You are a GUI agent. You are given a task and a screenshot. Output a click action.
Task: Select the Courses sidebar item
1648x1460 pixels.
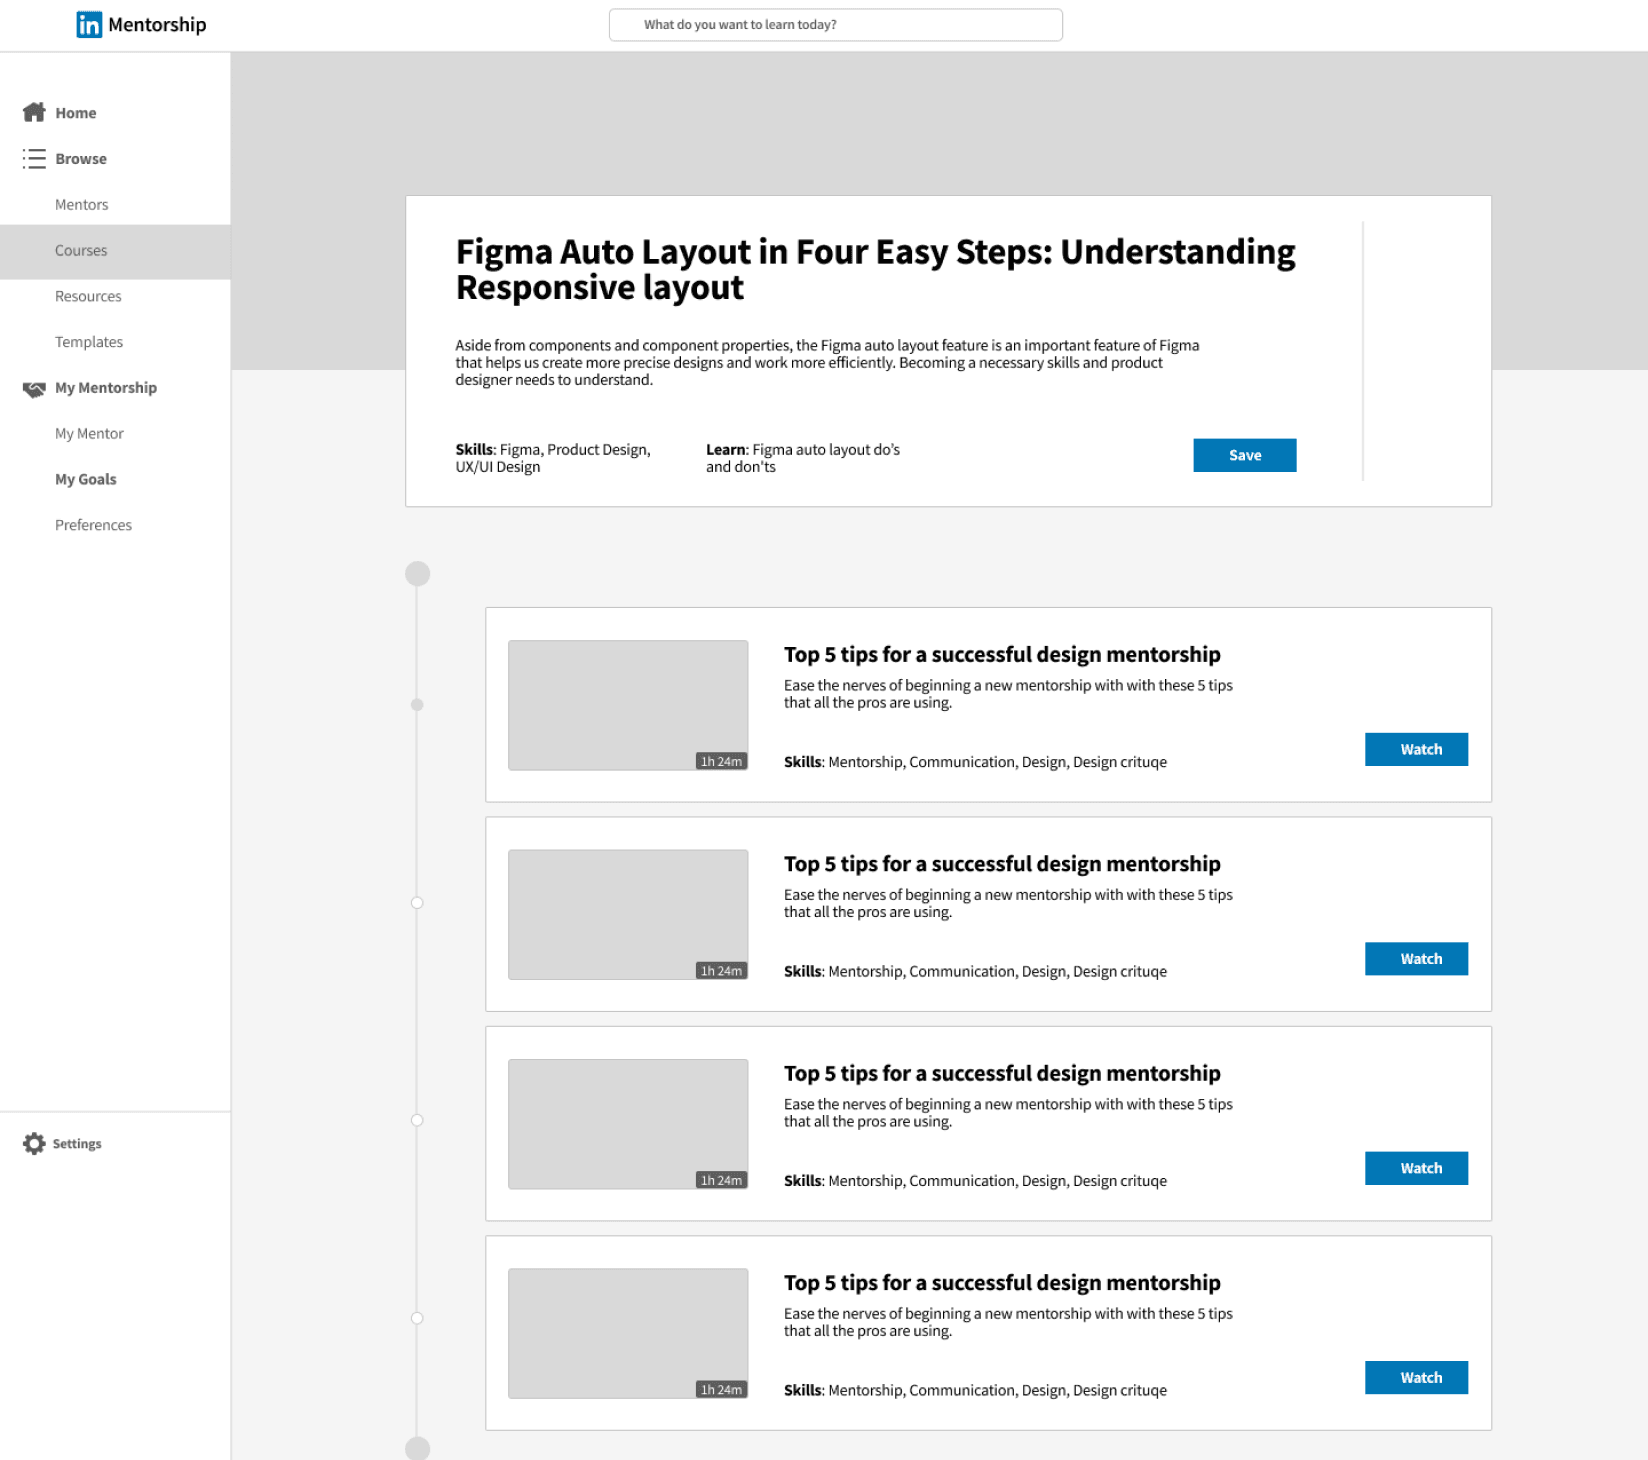coord(115,251)
